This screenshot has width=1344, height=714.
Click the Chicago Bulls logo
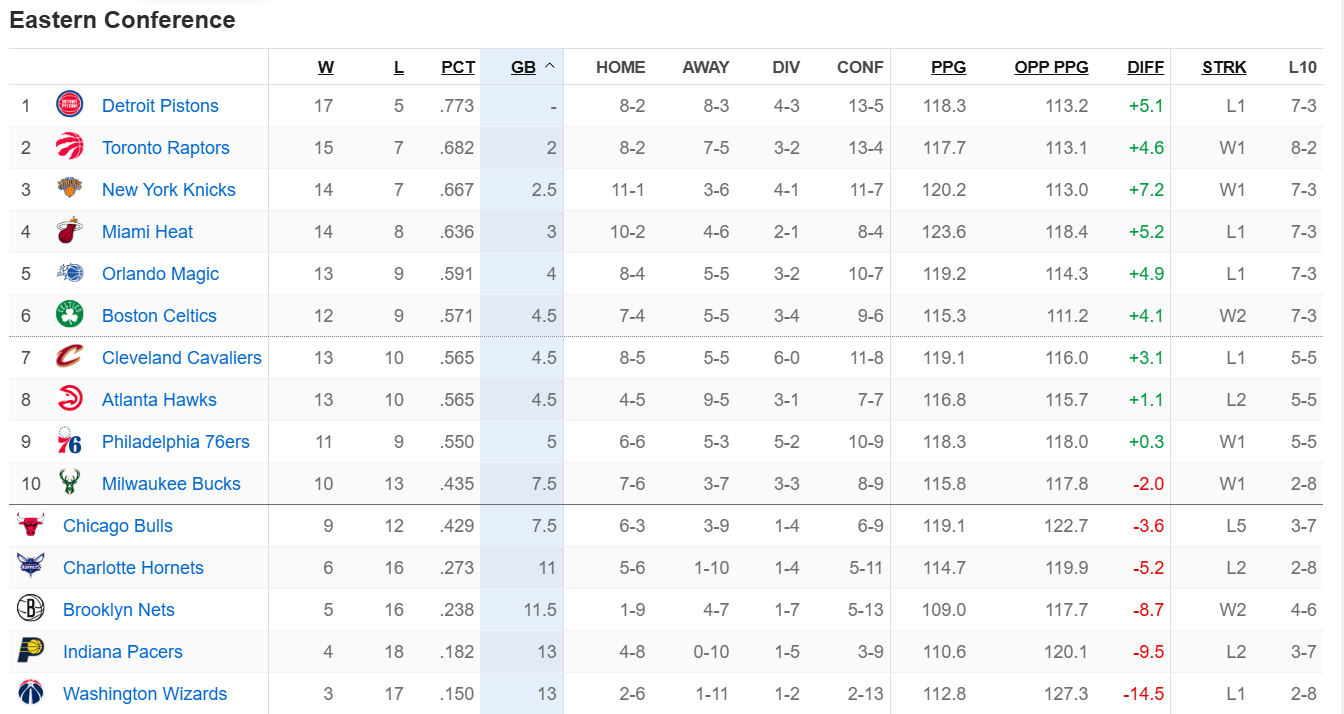[x=30, y=525]
